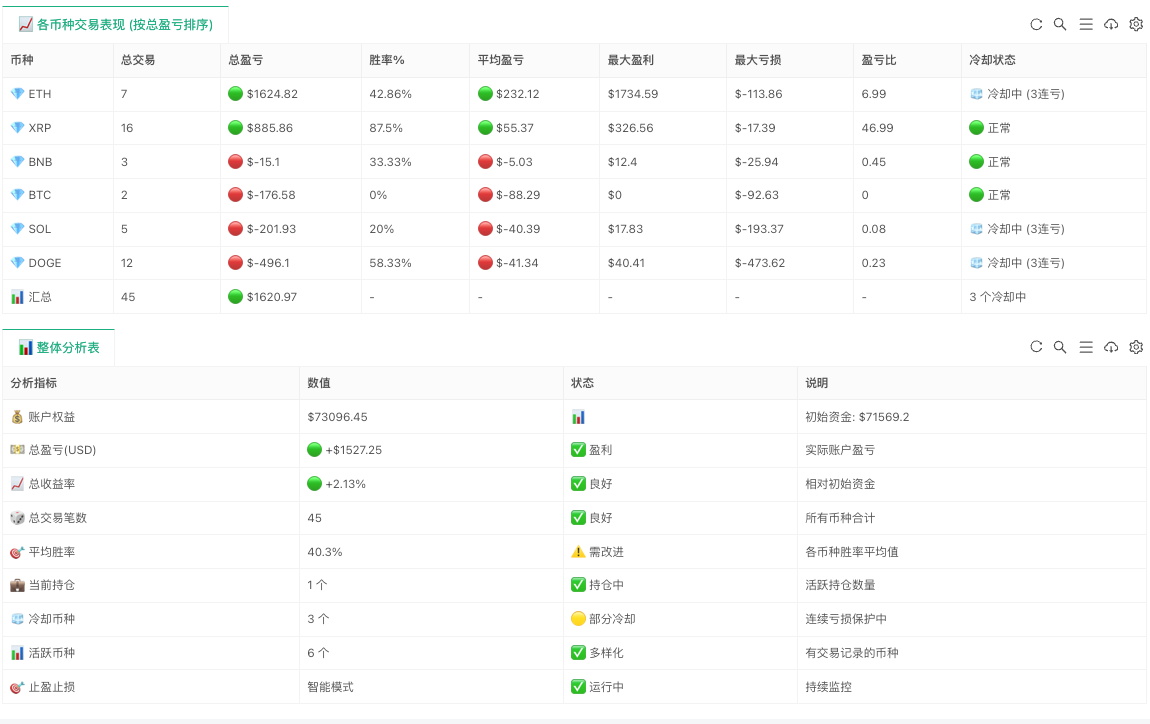Open the hamburger menu of 整体分析表
This screenshot has width=1150, height=724.
pyautogui.click(x=1086, y=347)
